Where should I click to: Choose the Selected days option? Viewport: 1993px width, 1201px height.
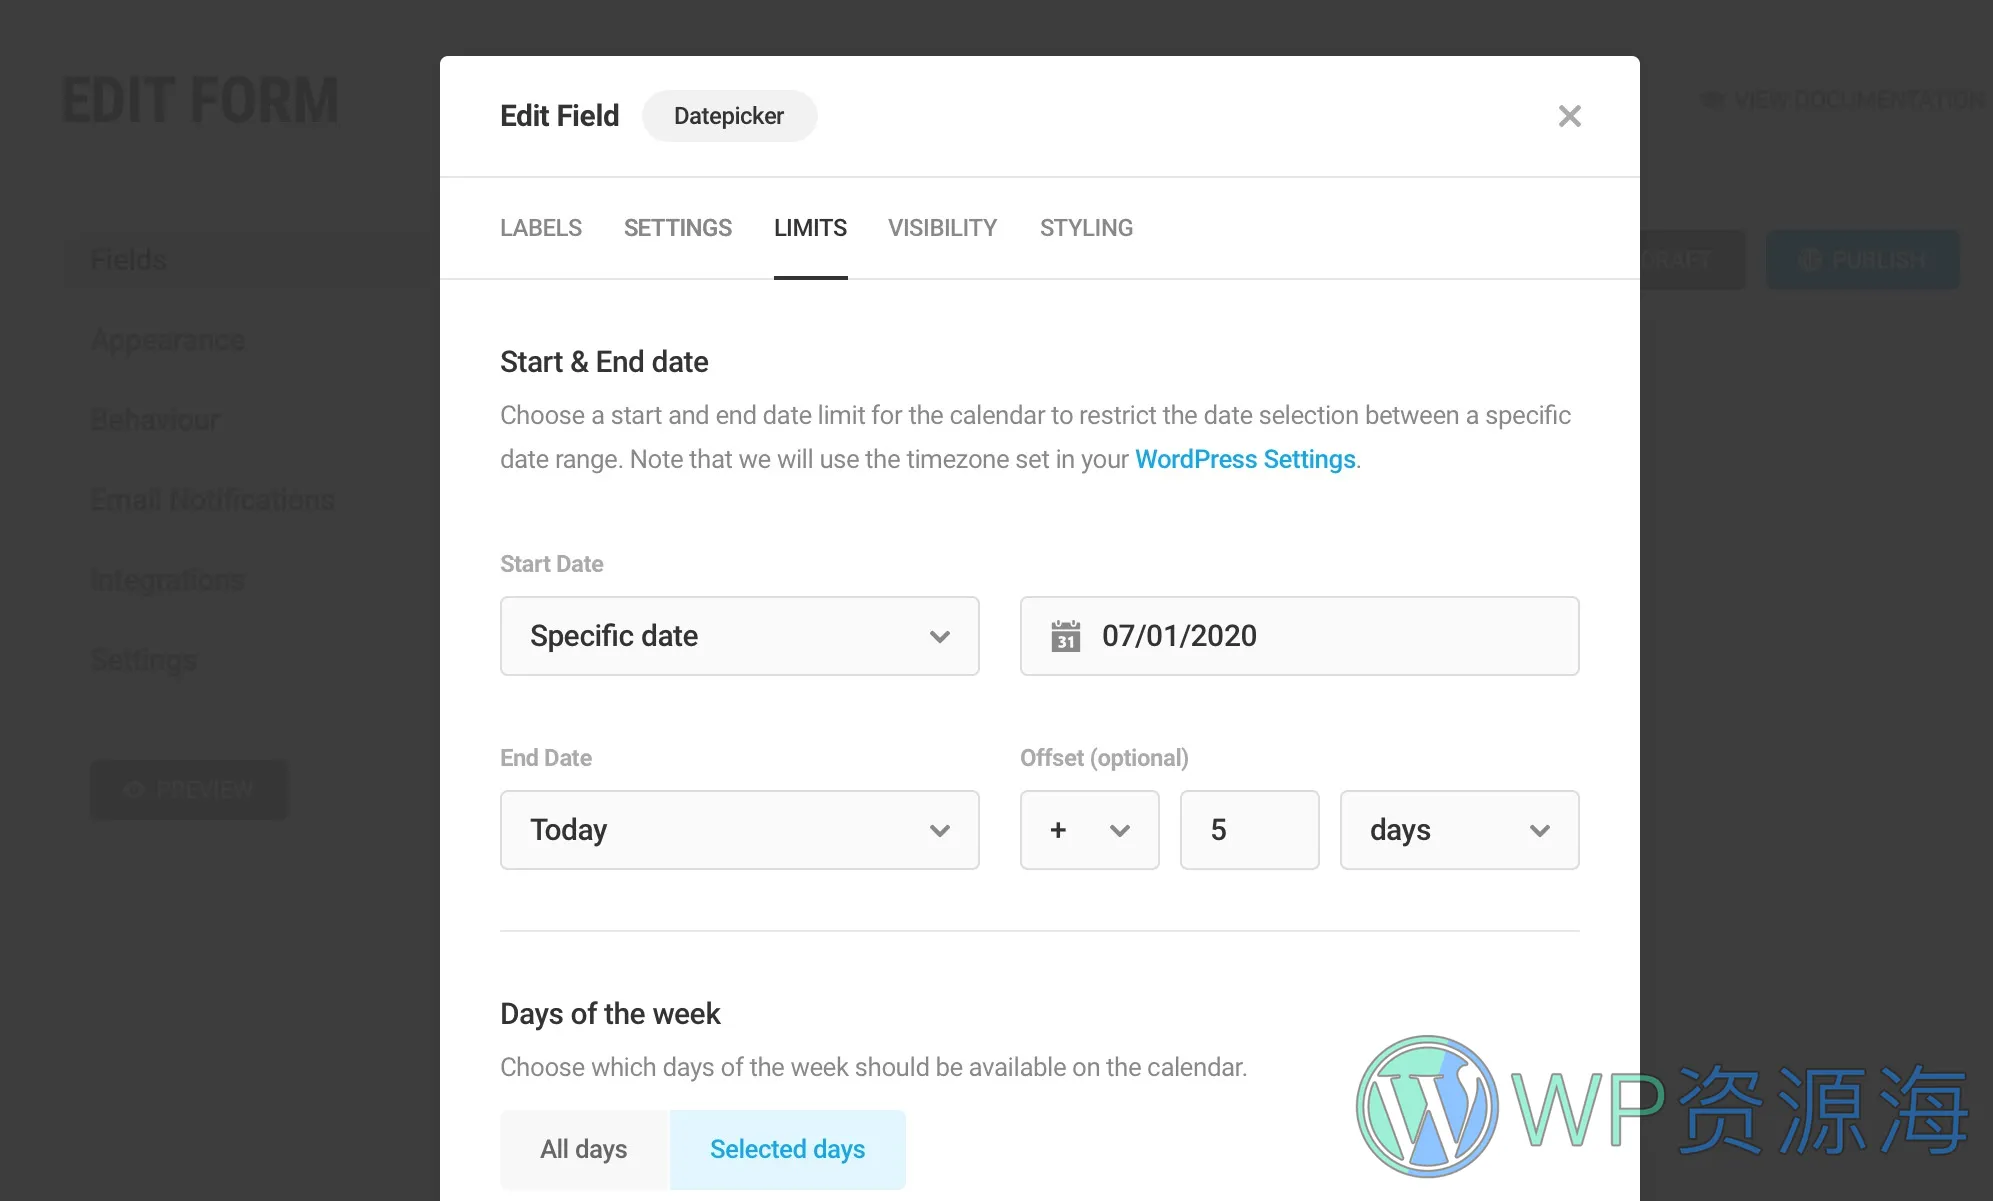coord(788,1150)
